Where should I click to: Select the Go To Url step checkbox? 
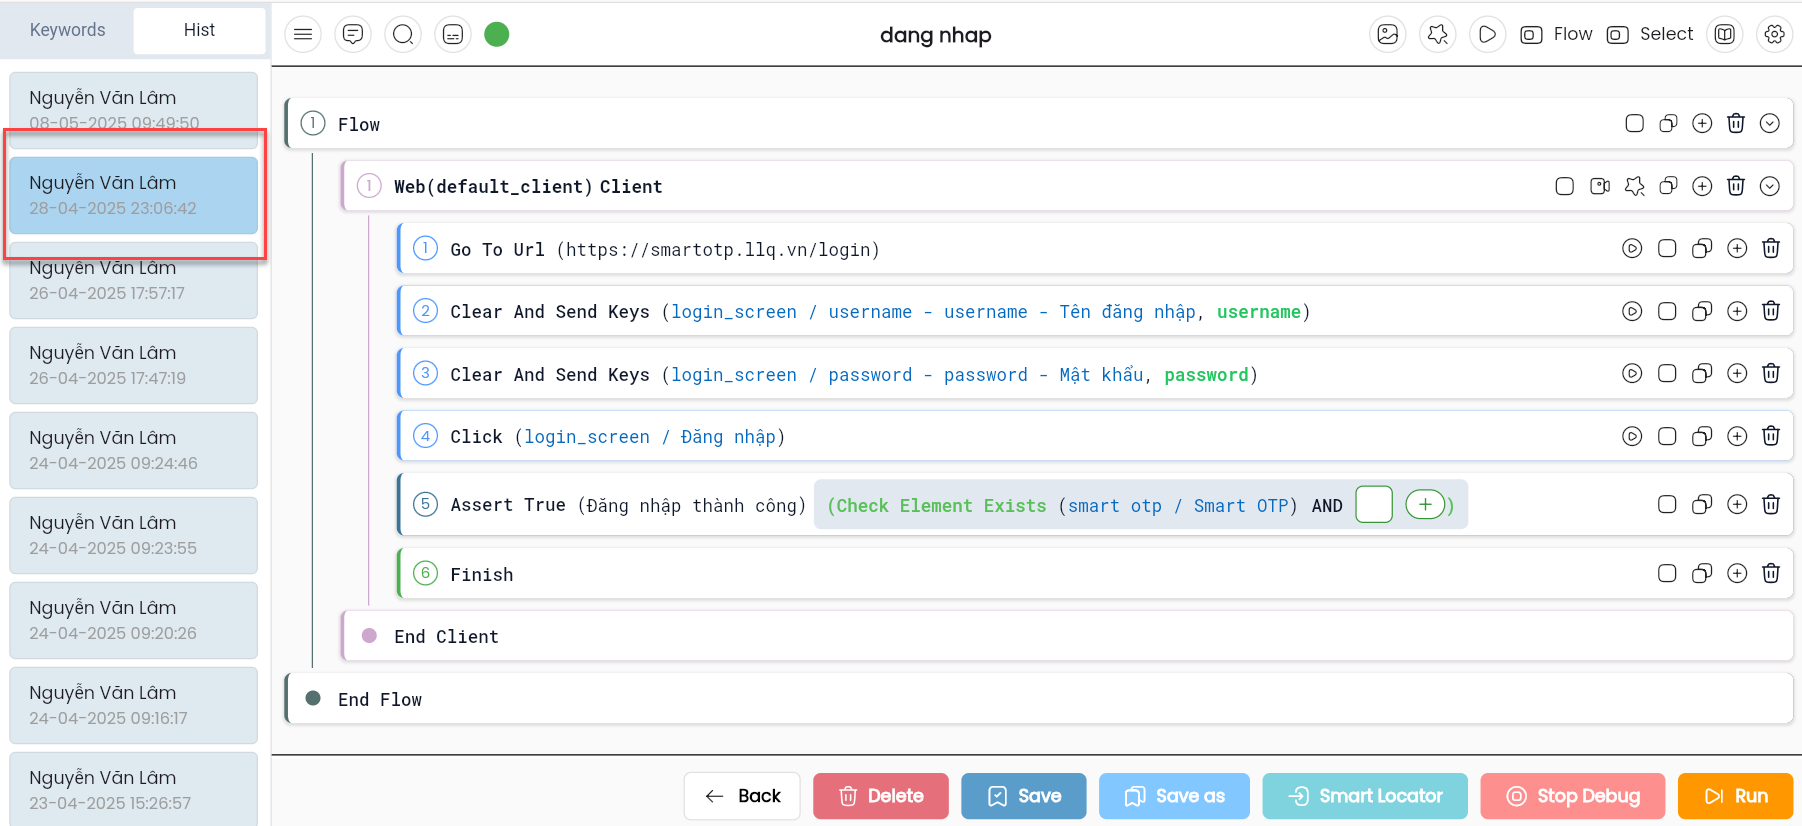click(1667, 248)
